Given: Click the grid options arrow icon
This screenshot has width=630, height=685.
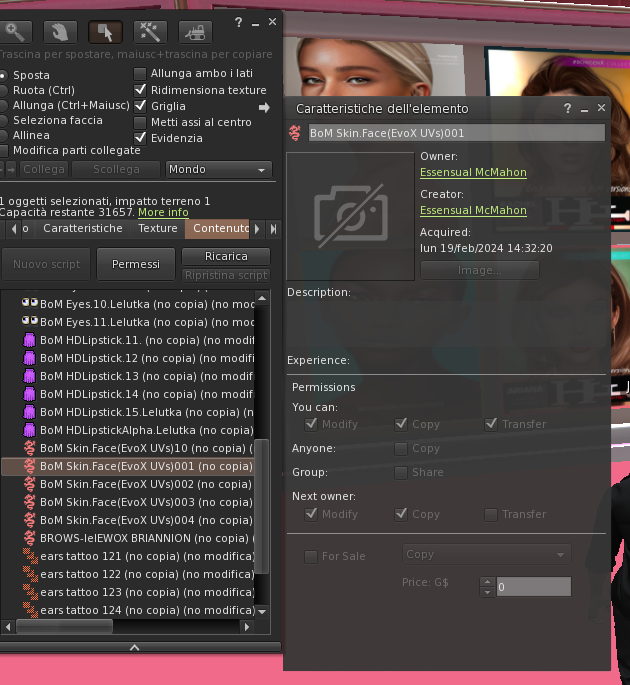Looking at the screenshot, I should pyautogui.click(x=264, y=107).
